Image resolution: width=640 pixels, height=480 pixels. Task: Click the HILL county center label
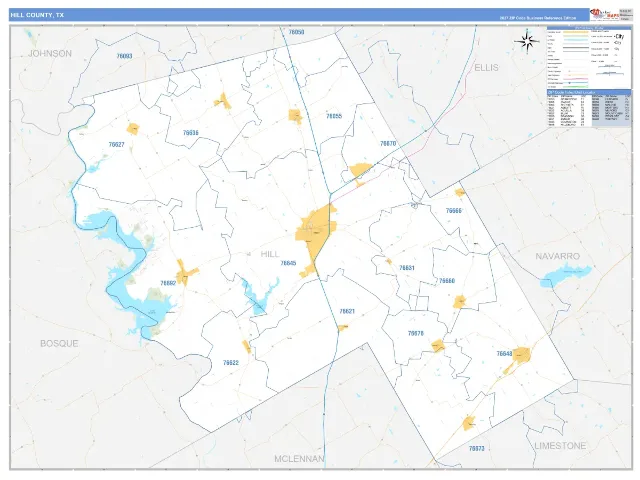click(x=270, y=254)
